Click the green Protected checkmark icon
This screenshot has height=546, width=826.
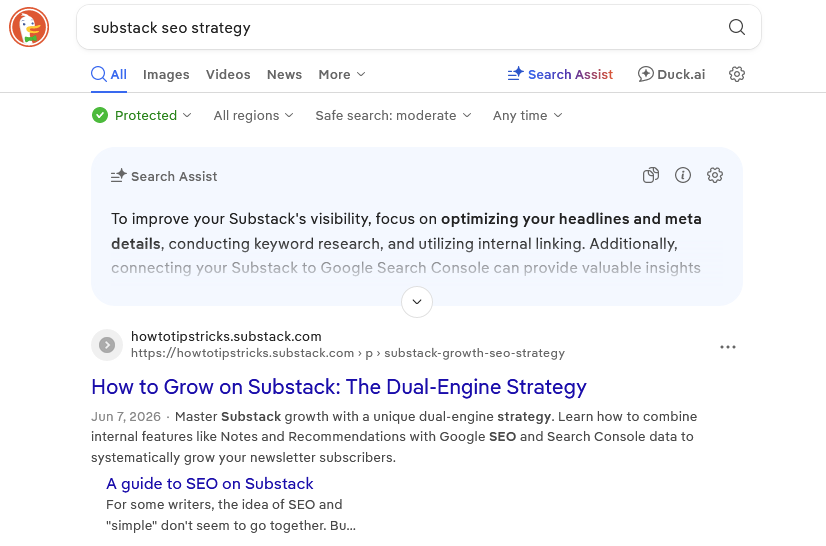pos(100,115)
